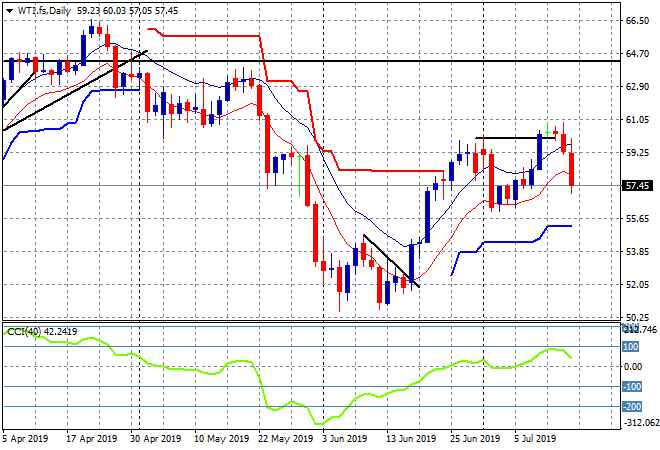Click the current price label 57.45
This screenshot has width=660, height=450.
click(x=637, y=186)
